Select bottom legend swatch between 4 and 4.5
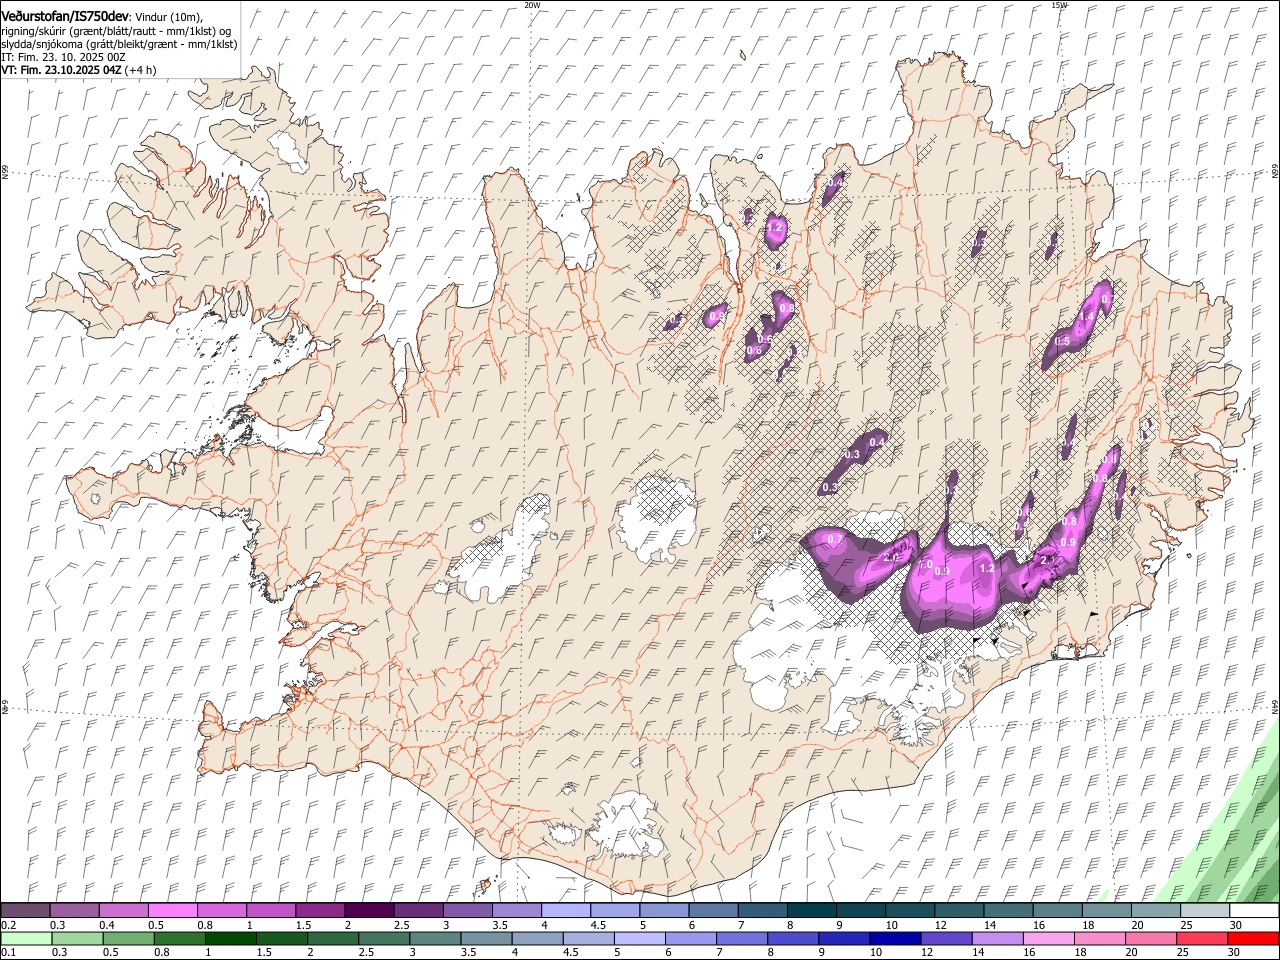 pos(536,938)
